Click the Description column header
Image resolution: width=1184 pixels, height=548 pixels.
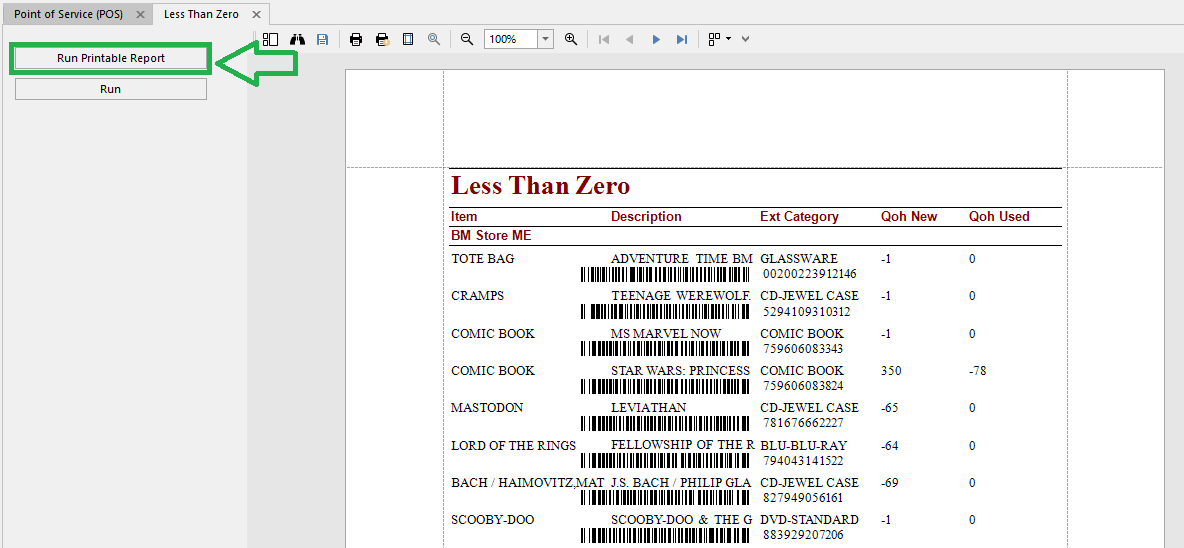tap(646, 217)
